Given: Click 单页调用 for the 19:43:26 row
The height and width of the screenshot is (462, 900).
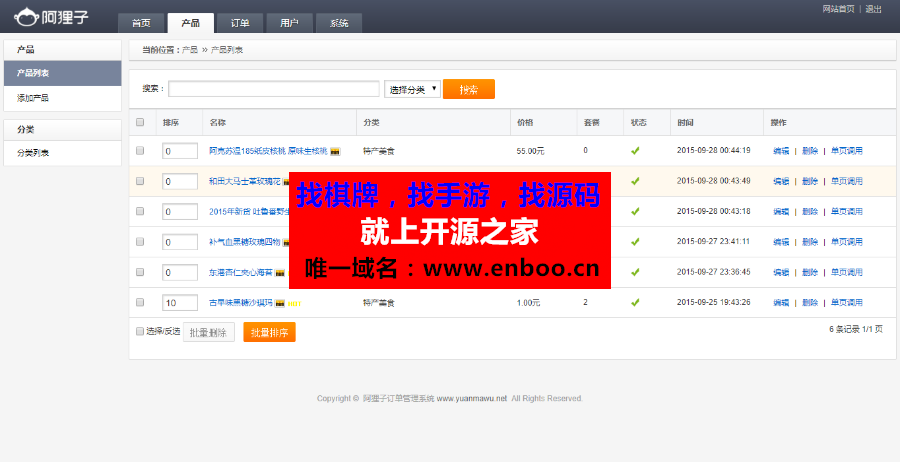Looking at the screenshot, I should tap(847, 302).
